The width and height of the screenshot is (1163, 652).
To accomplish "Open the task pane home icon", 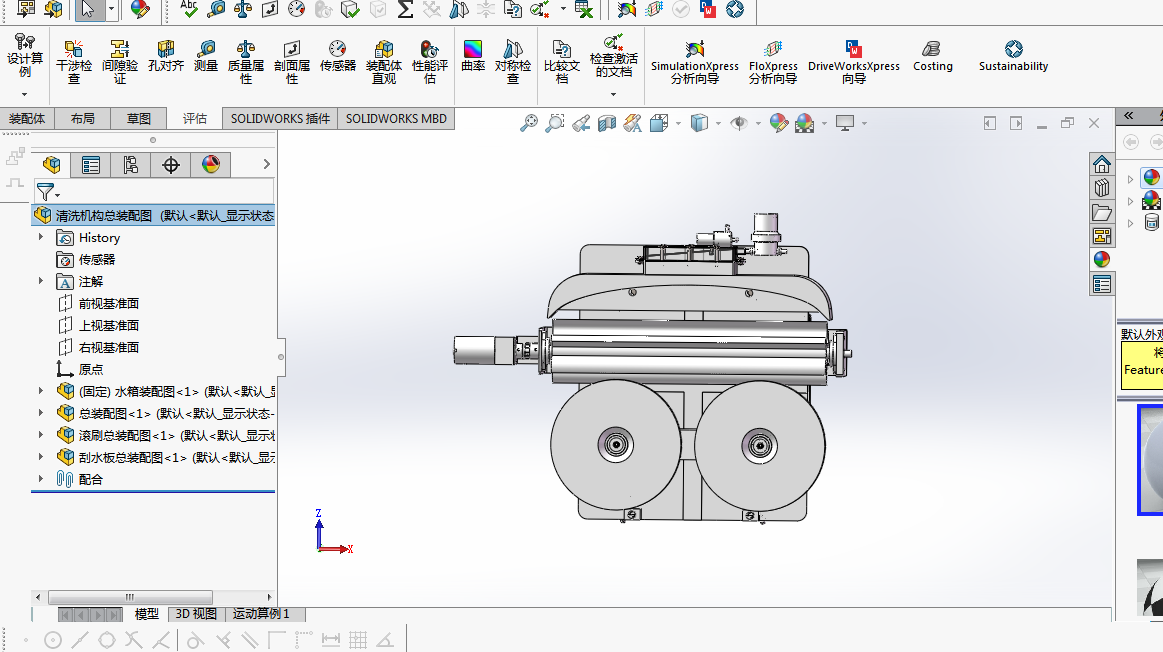I will (1101, 164).
